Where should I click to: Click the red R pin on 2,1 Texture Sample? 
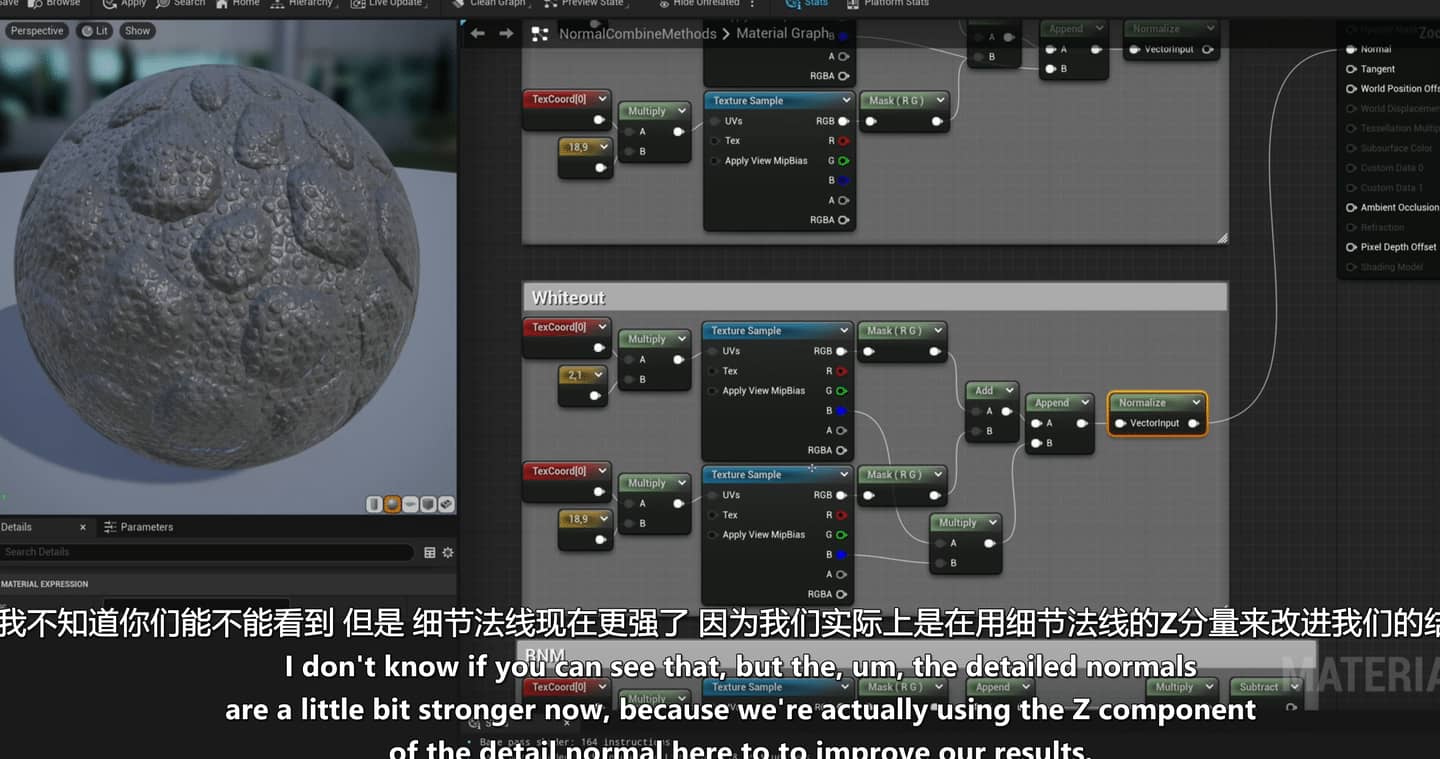[841, 371]
